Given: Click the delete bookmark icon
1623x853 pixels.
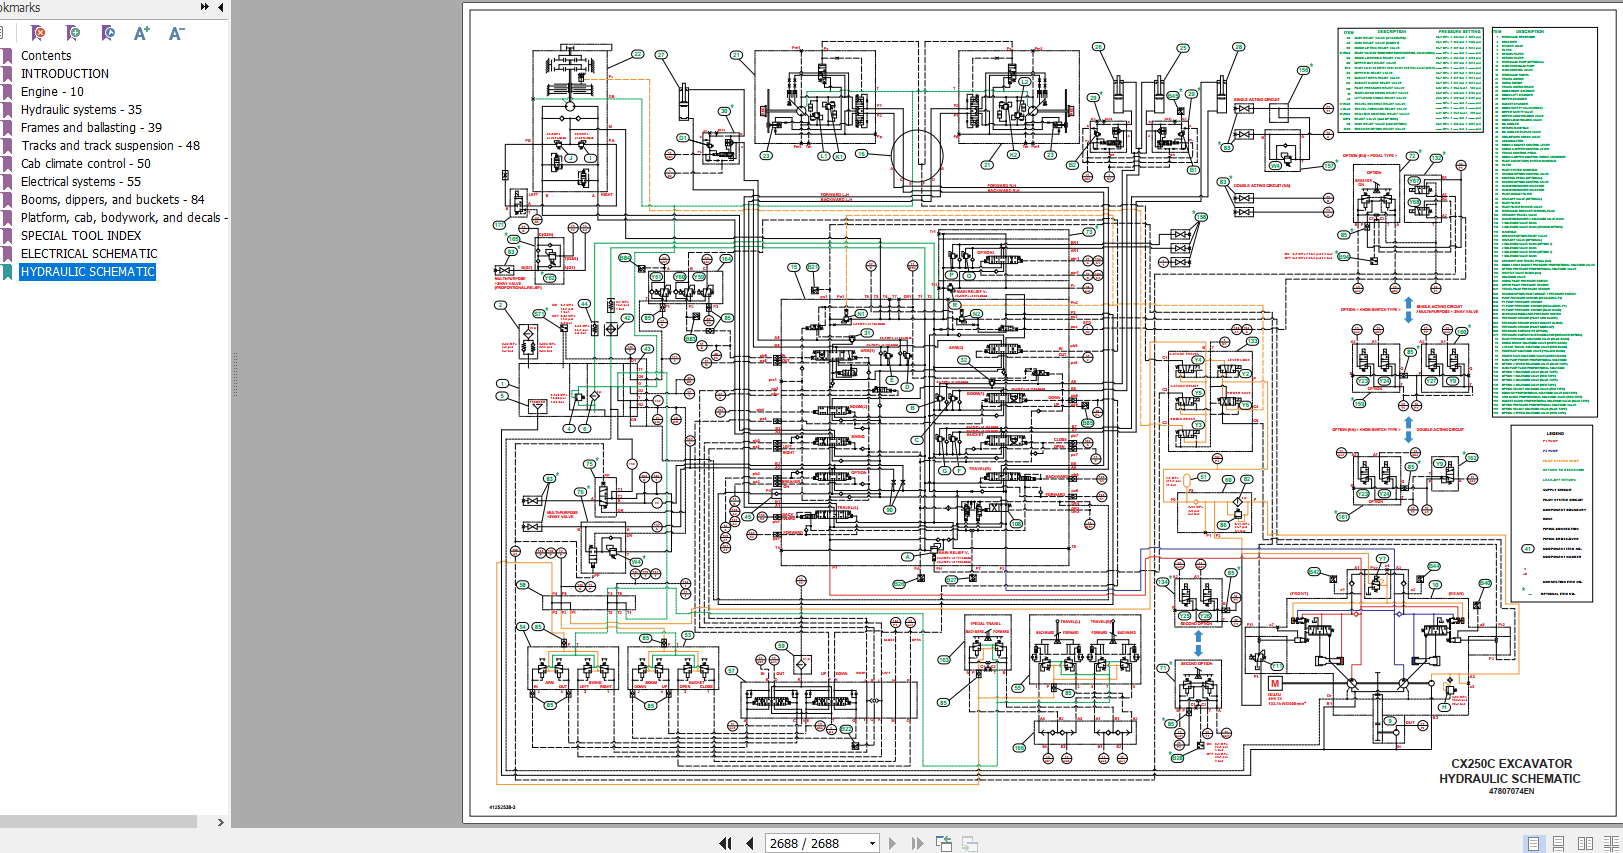Looking at the screenshot, I should click(39, 33).
